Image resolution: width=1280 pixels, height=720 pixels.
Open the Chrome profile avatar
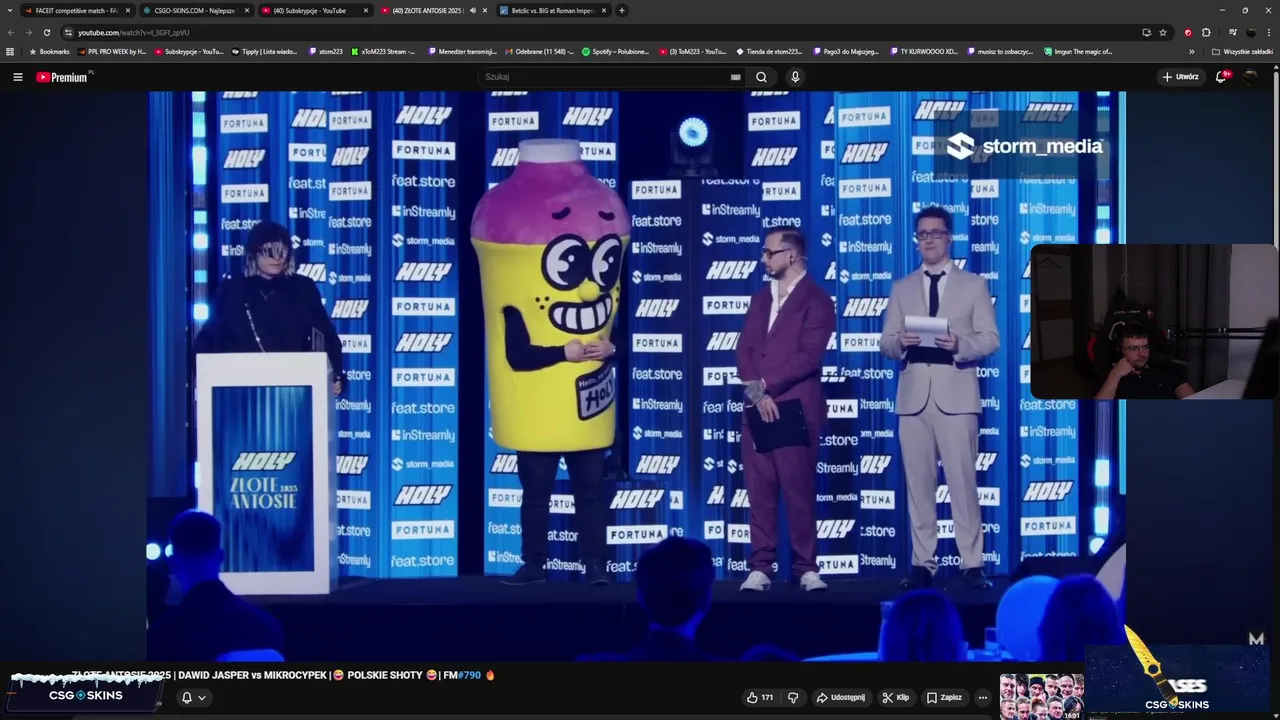pos(1251,32)
